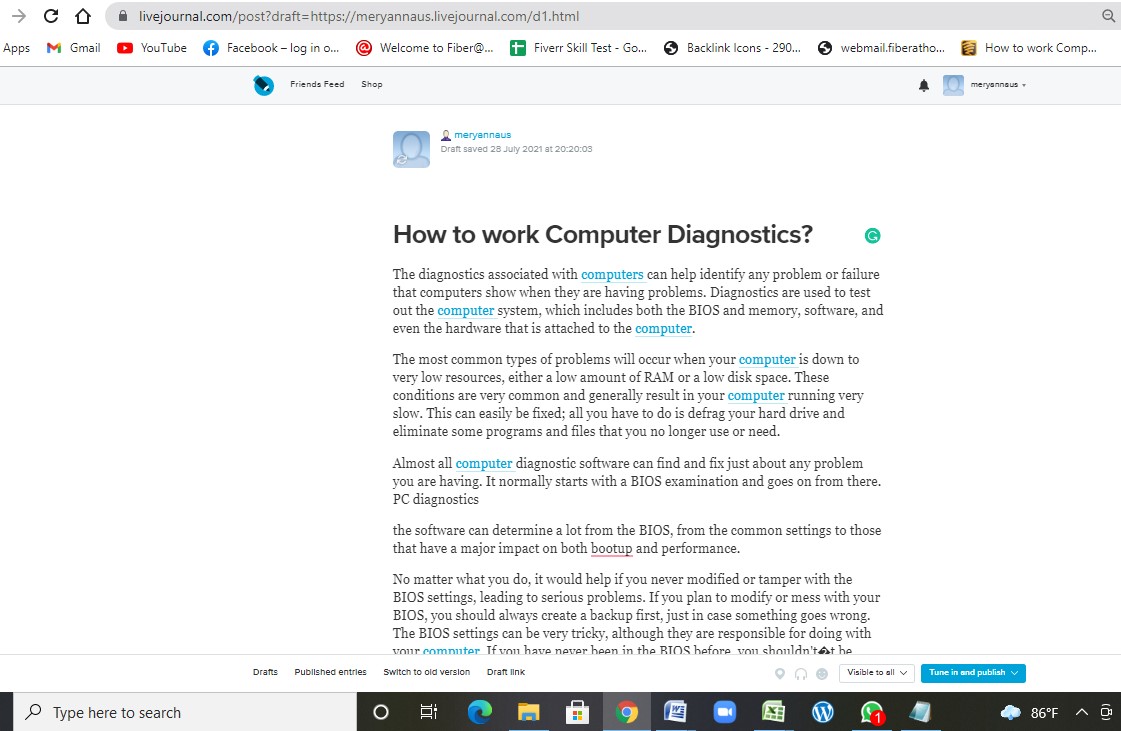The width and height of the screenshot is (1121, 731).
Task: Open WordPress app from the taskbar
Action: coord(822,712)
